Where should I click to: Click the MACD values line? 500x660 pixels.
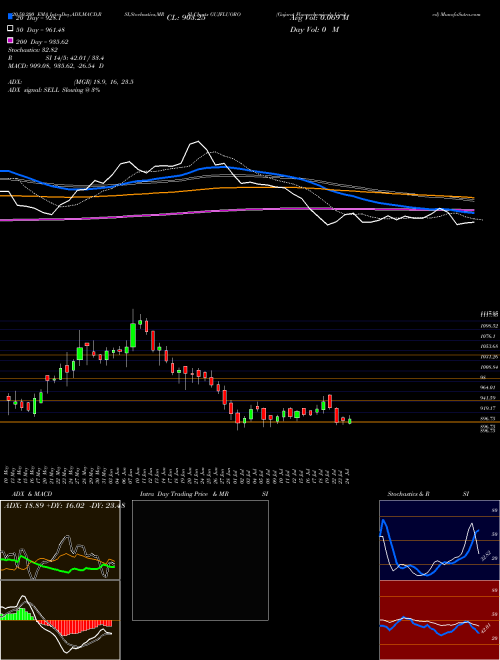tap(56, 66)
